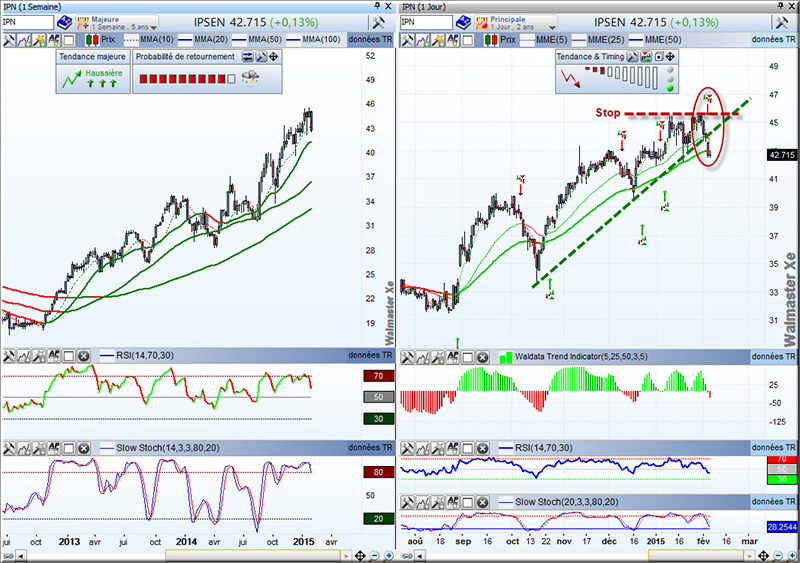Toggle square box in weekly Slow Stoch toolbar
The image size is (800, 563).
point(69,448)
